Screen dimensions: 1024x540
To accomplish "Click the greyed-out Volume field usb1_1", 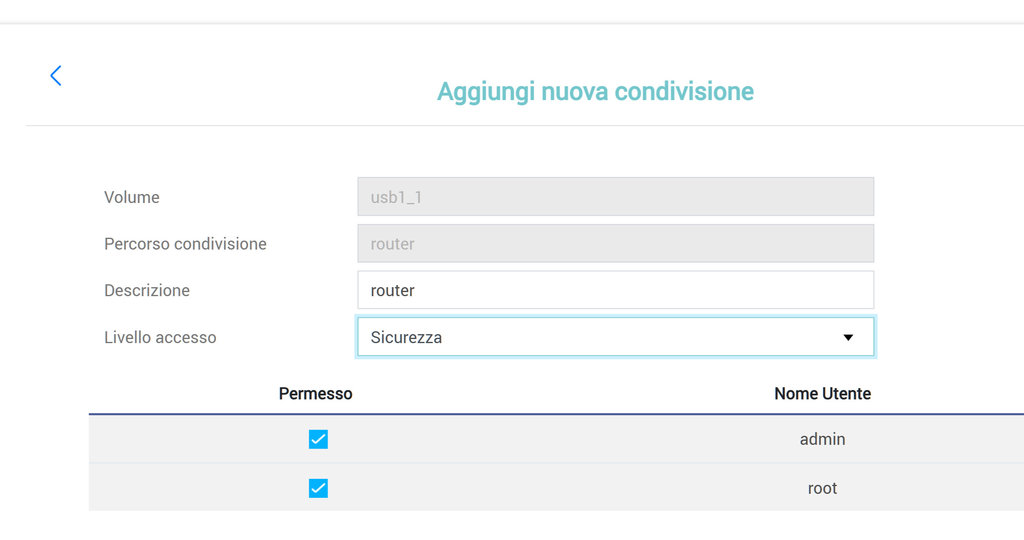I will click(615, 197).
